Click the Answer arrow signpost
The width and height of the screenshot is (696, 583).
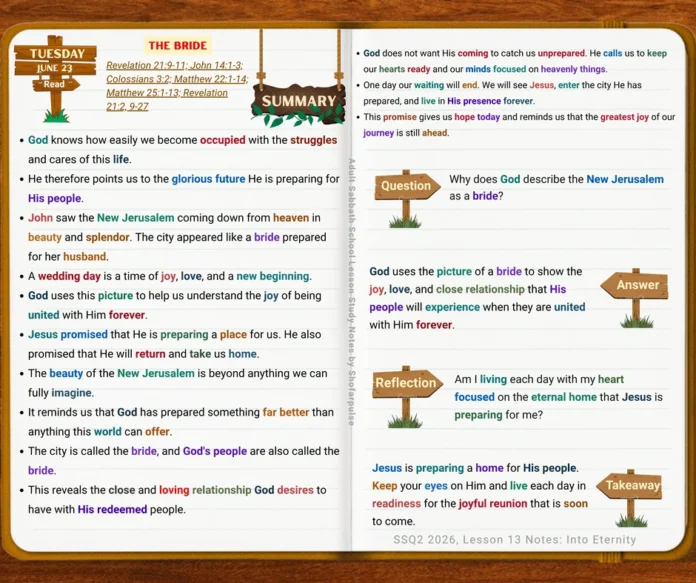(x=635, y=297)
